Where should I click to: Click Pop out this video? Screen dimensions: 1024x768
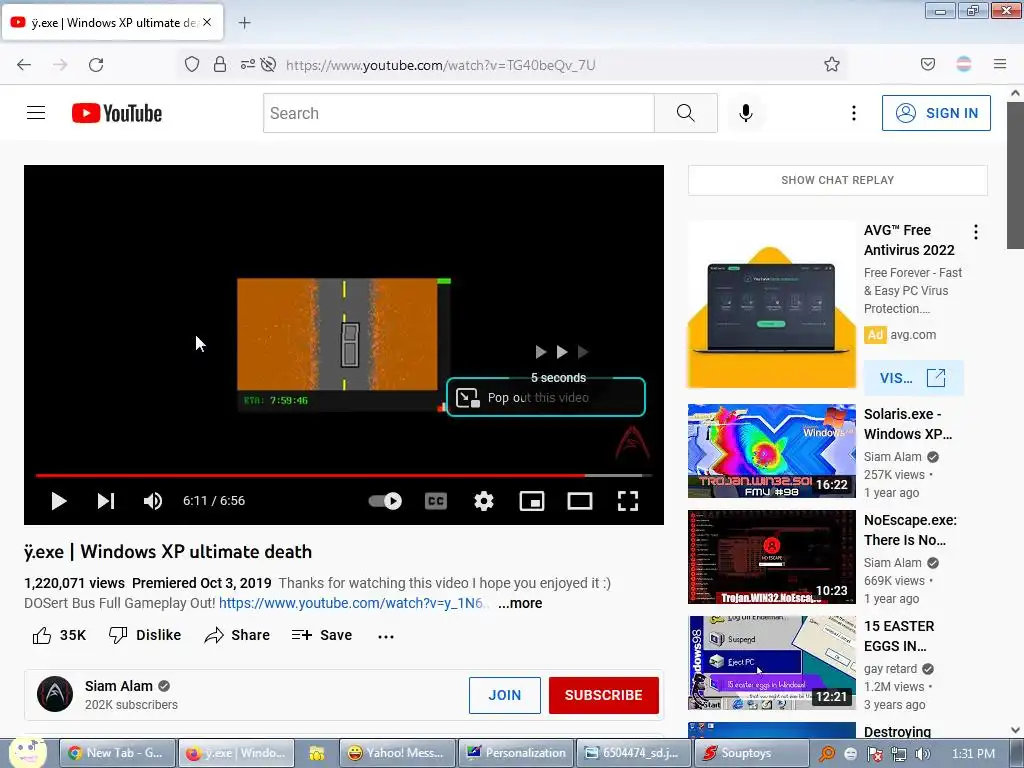click(x=546, y=397)
